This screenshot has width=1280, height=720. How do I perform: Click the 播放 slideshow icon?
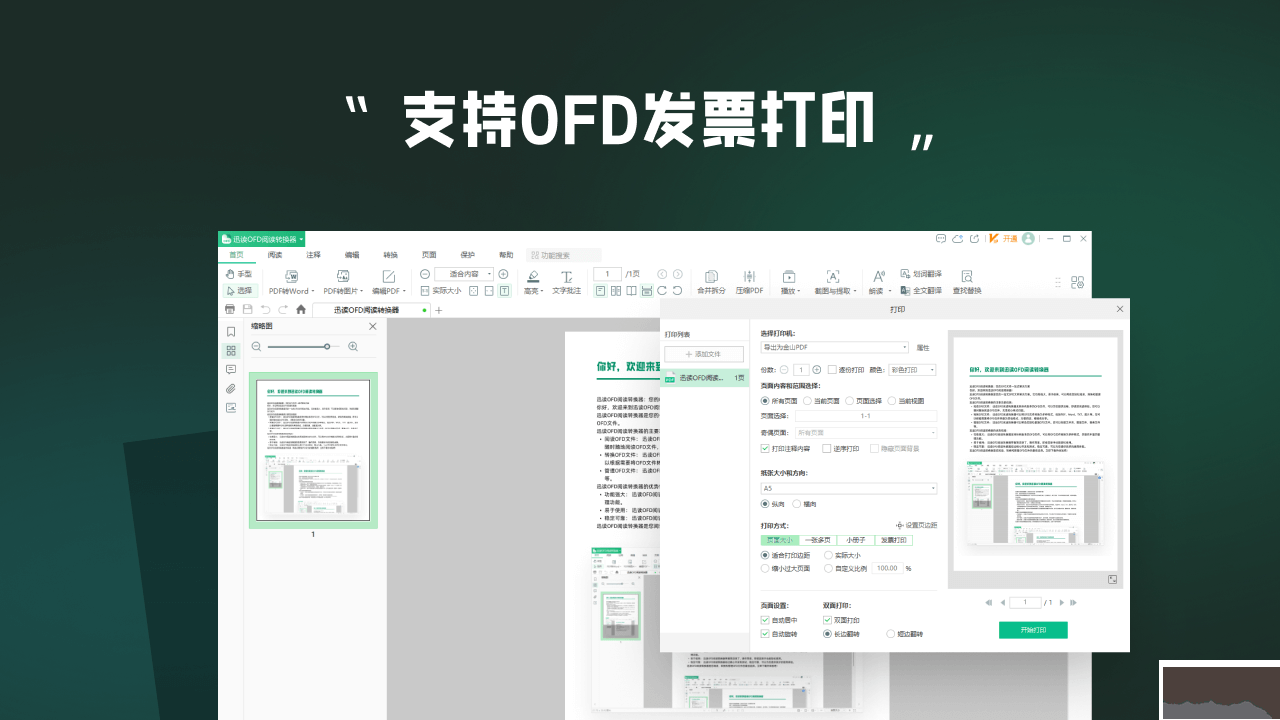[x=788, y=276]
